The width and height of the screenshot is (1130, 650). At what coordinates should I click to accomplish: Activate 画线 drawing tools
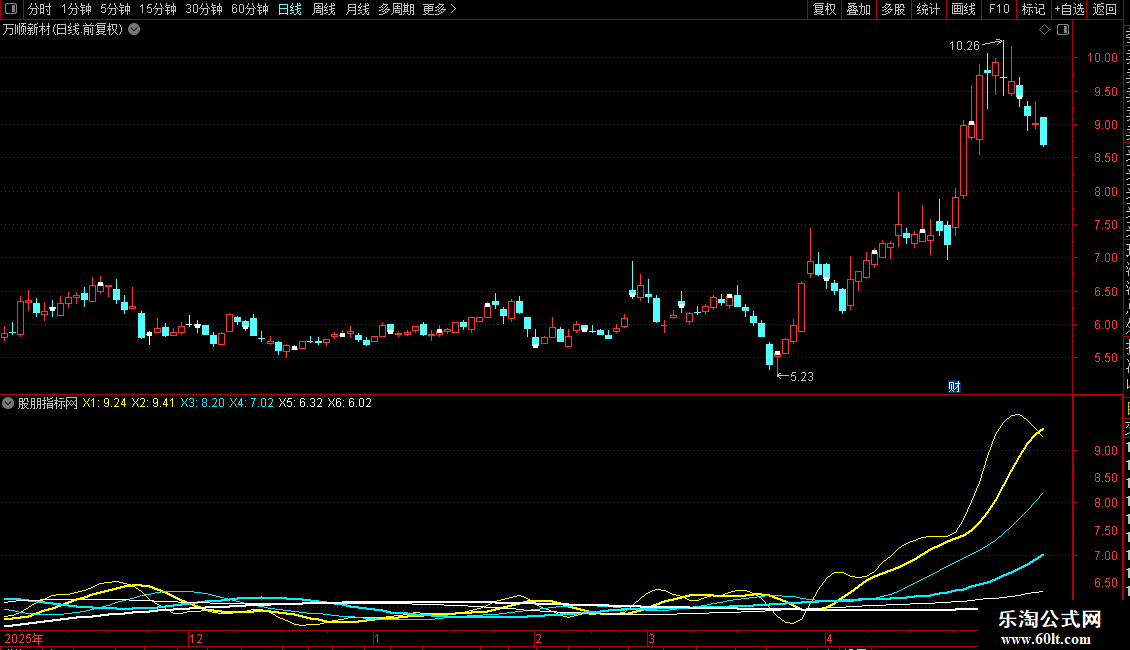coord(963,9)
